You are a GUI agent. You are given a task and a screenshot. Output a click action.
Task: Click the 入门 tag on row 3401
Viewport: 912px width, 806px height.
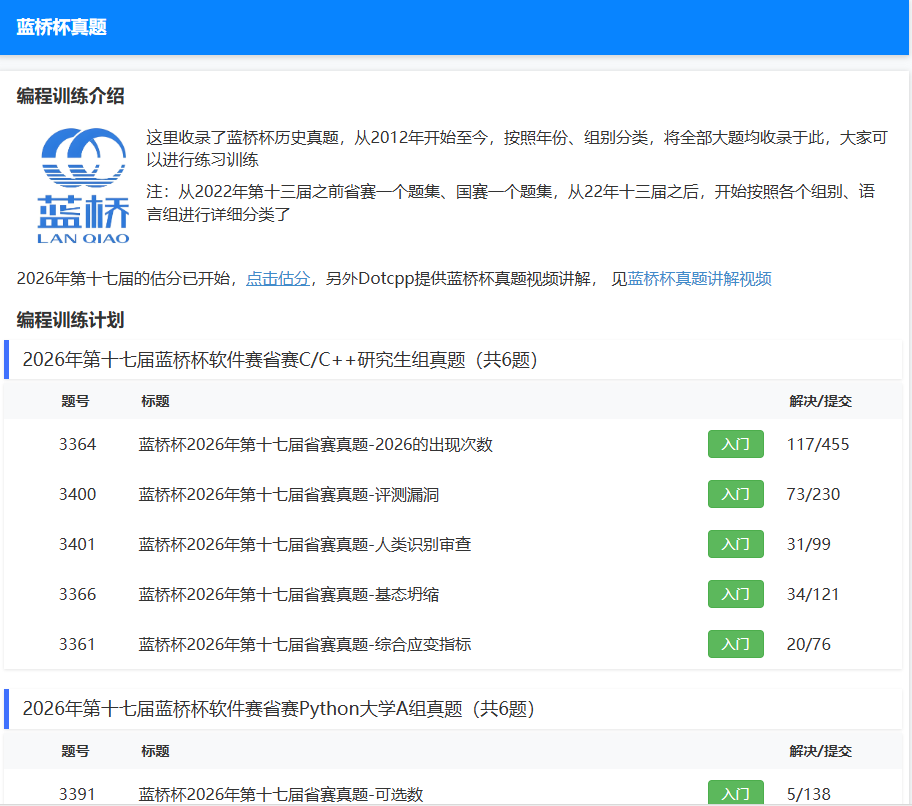[x=736, y=544]
